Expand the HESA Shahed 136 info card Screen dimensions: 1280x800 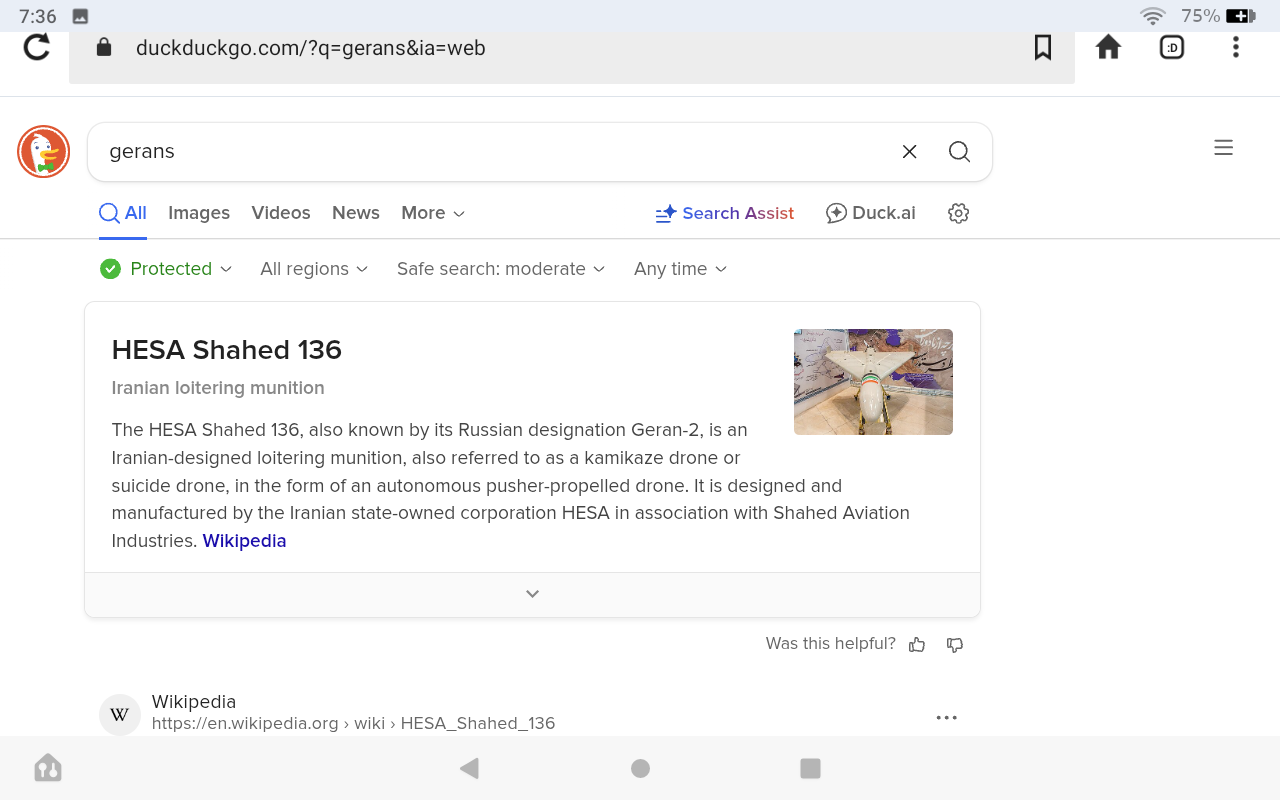point(532,594)
